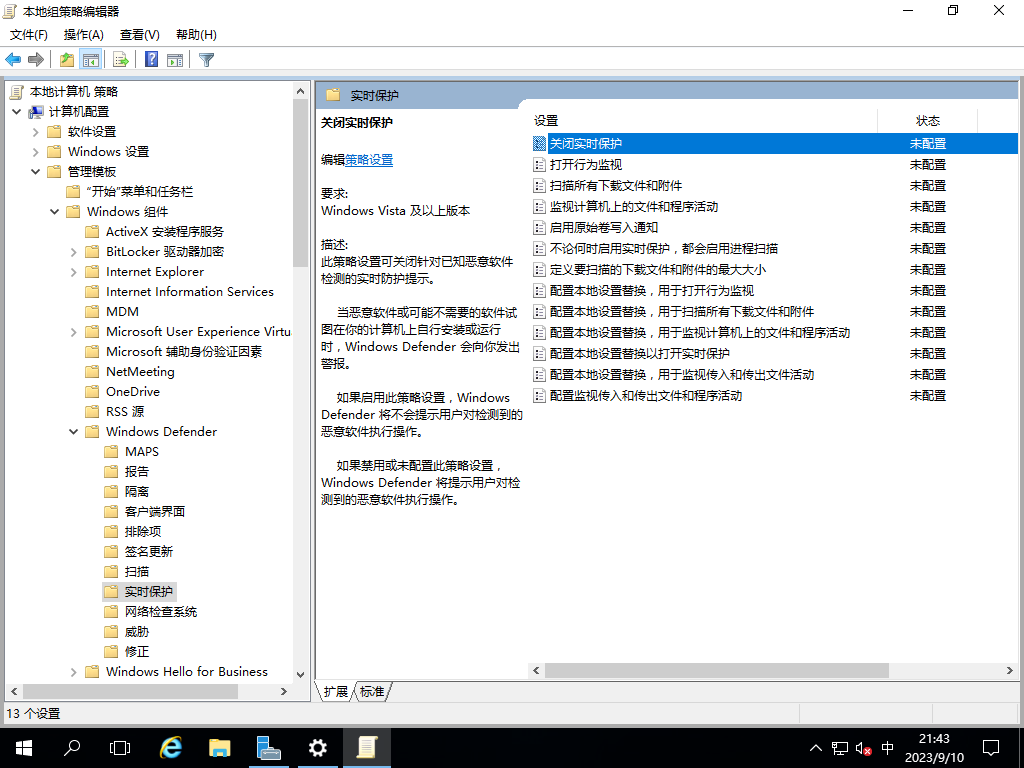Select 定义要扫描的下载文件和附件的最大大小 policy
This screenshot has height=768, width=1024.
coord(775,269)
